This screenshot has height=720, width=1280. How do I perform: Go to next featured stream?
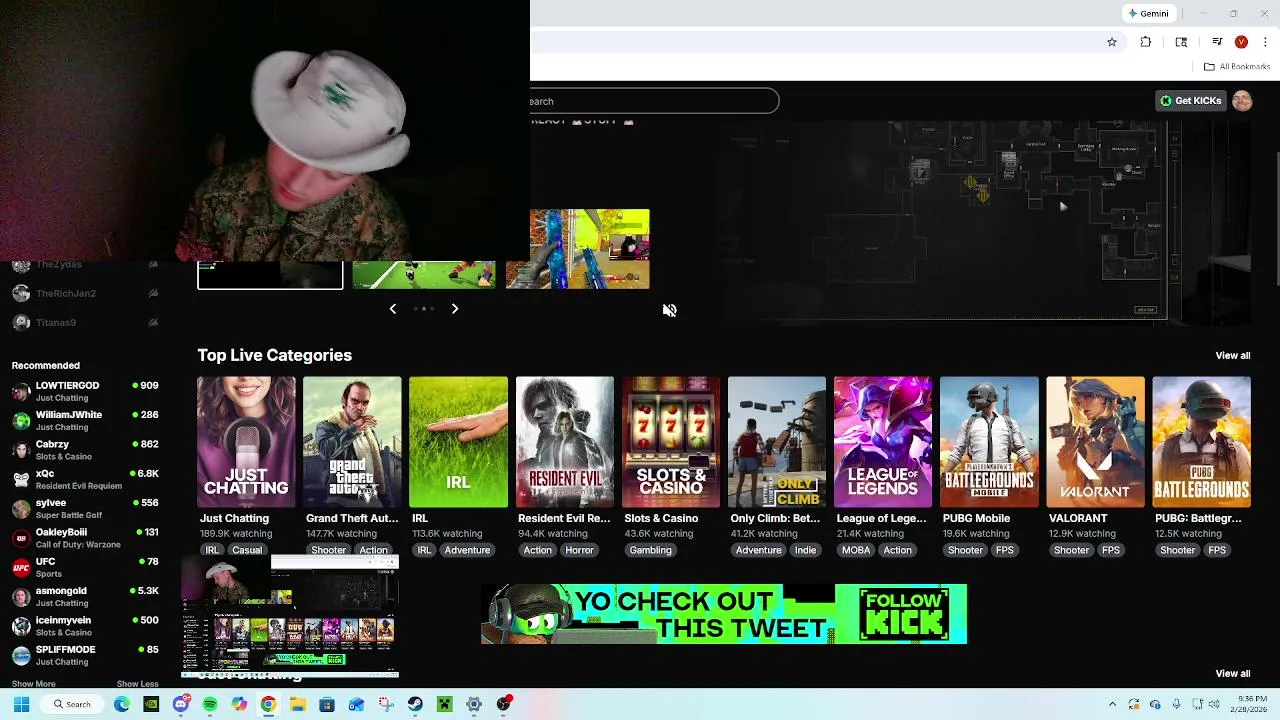455,309
